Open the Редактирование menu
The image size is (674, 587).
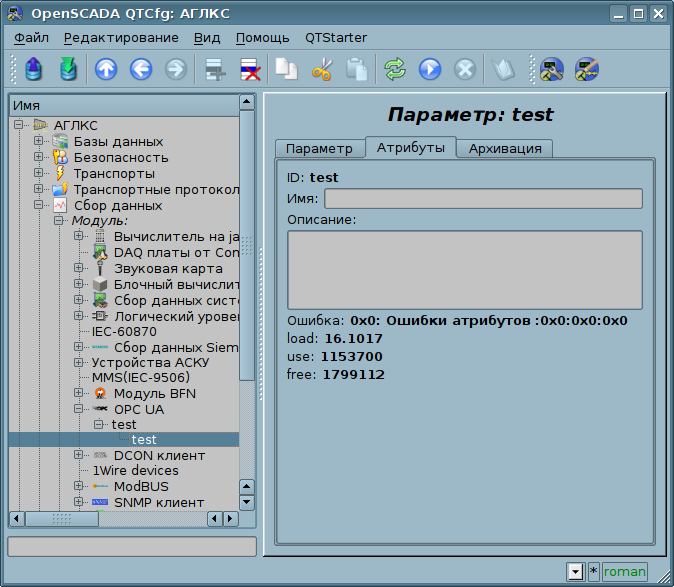pos(121,38)
